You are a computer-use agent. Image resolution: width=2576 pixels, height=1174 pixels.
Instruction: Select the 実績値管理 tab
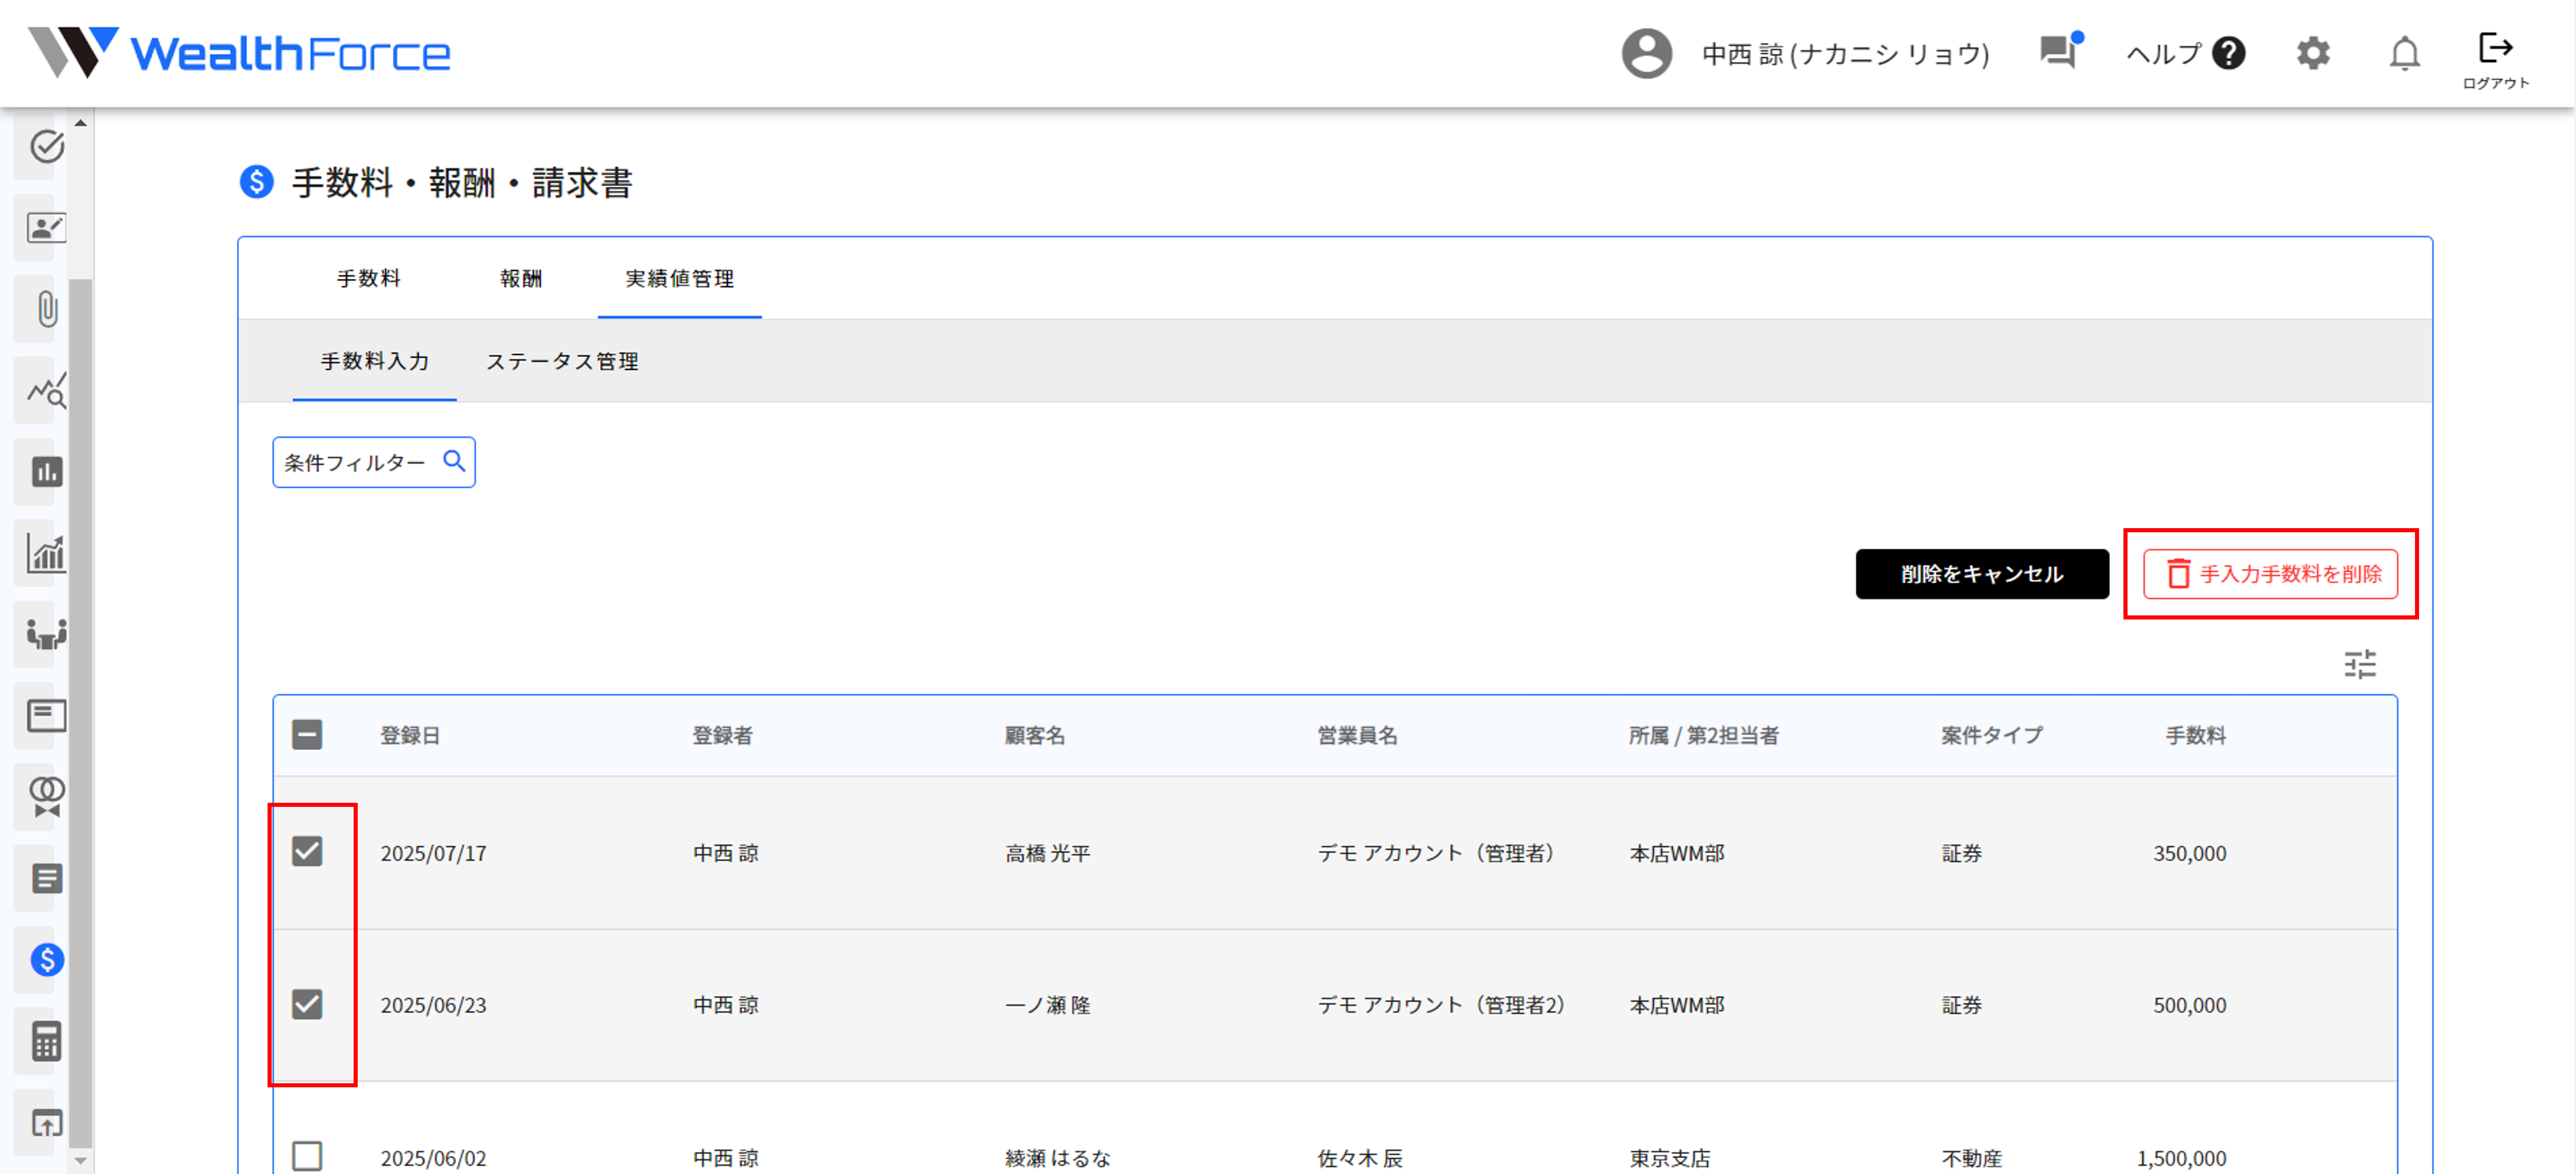point(680,278)
